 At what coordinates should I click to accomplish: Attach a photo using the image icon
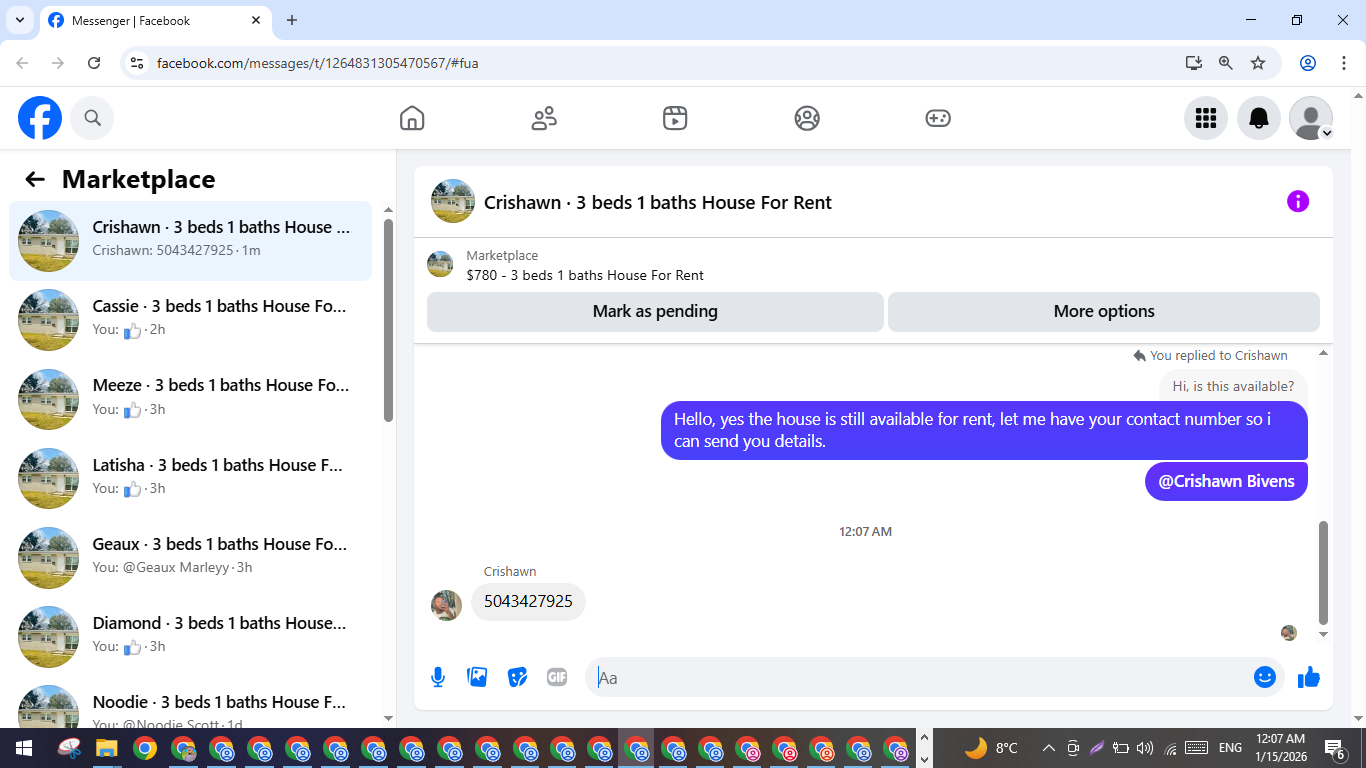(x=478, y=677)
